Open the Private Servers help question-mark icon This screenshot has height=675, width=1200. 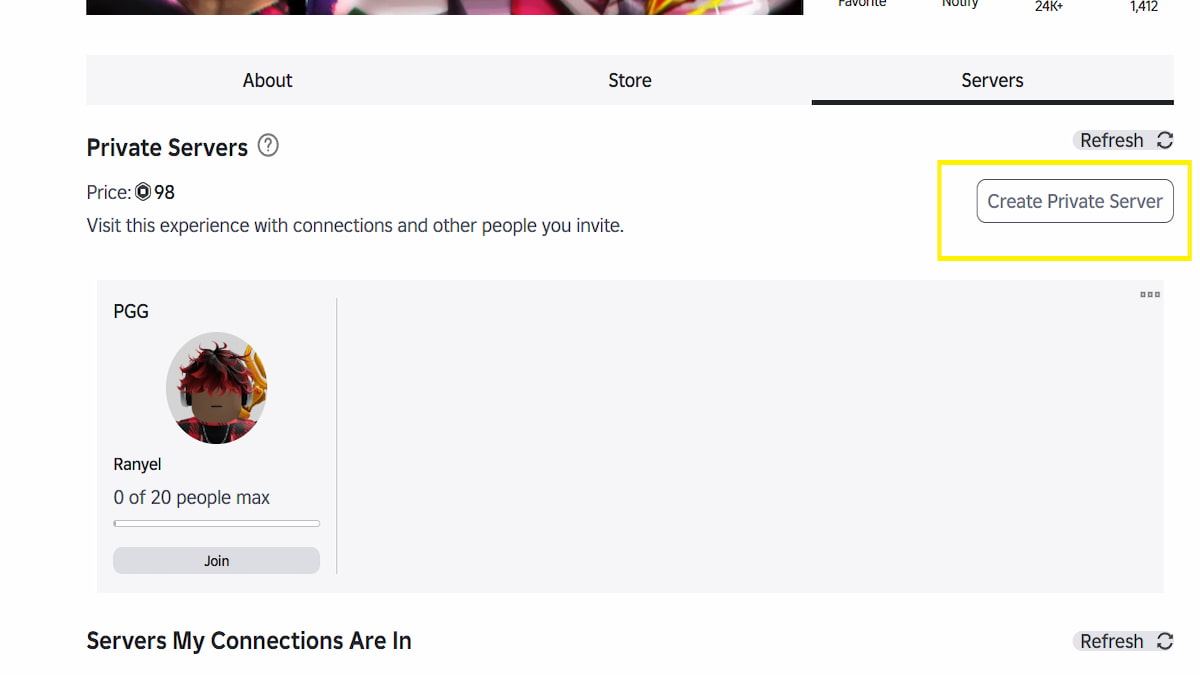268,146
